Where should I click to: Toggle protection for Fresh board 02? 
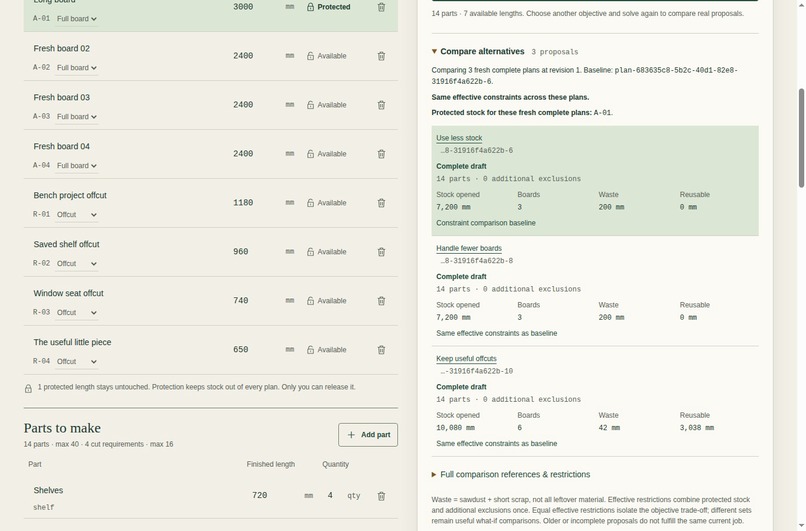tap(326, 56)
